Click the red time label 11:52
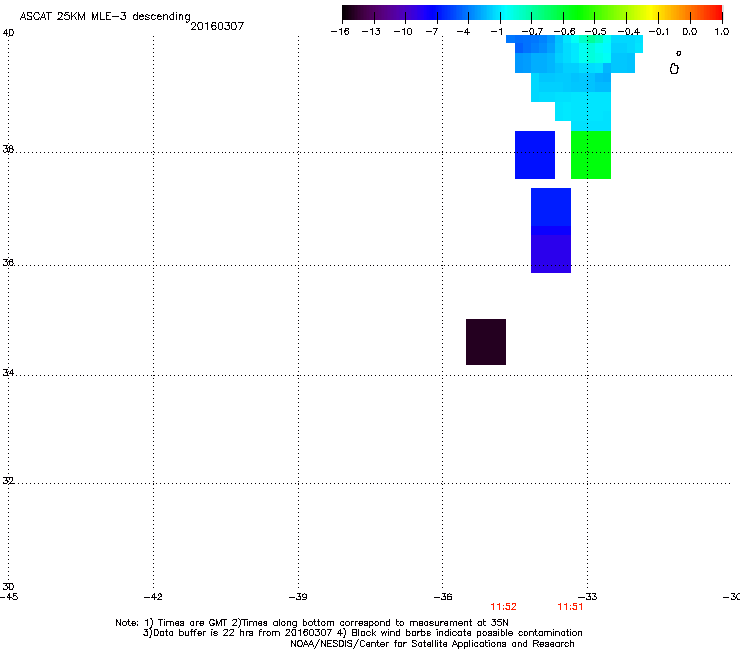The height and width of the screenshot is (650, 740). [x=504, y=607]
